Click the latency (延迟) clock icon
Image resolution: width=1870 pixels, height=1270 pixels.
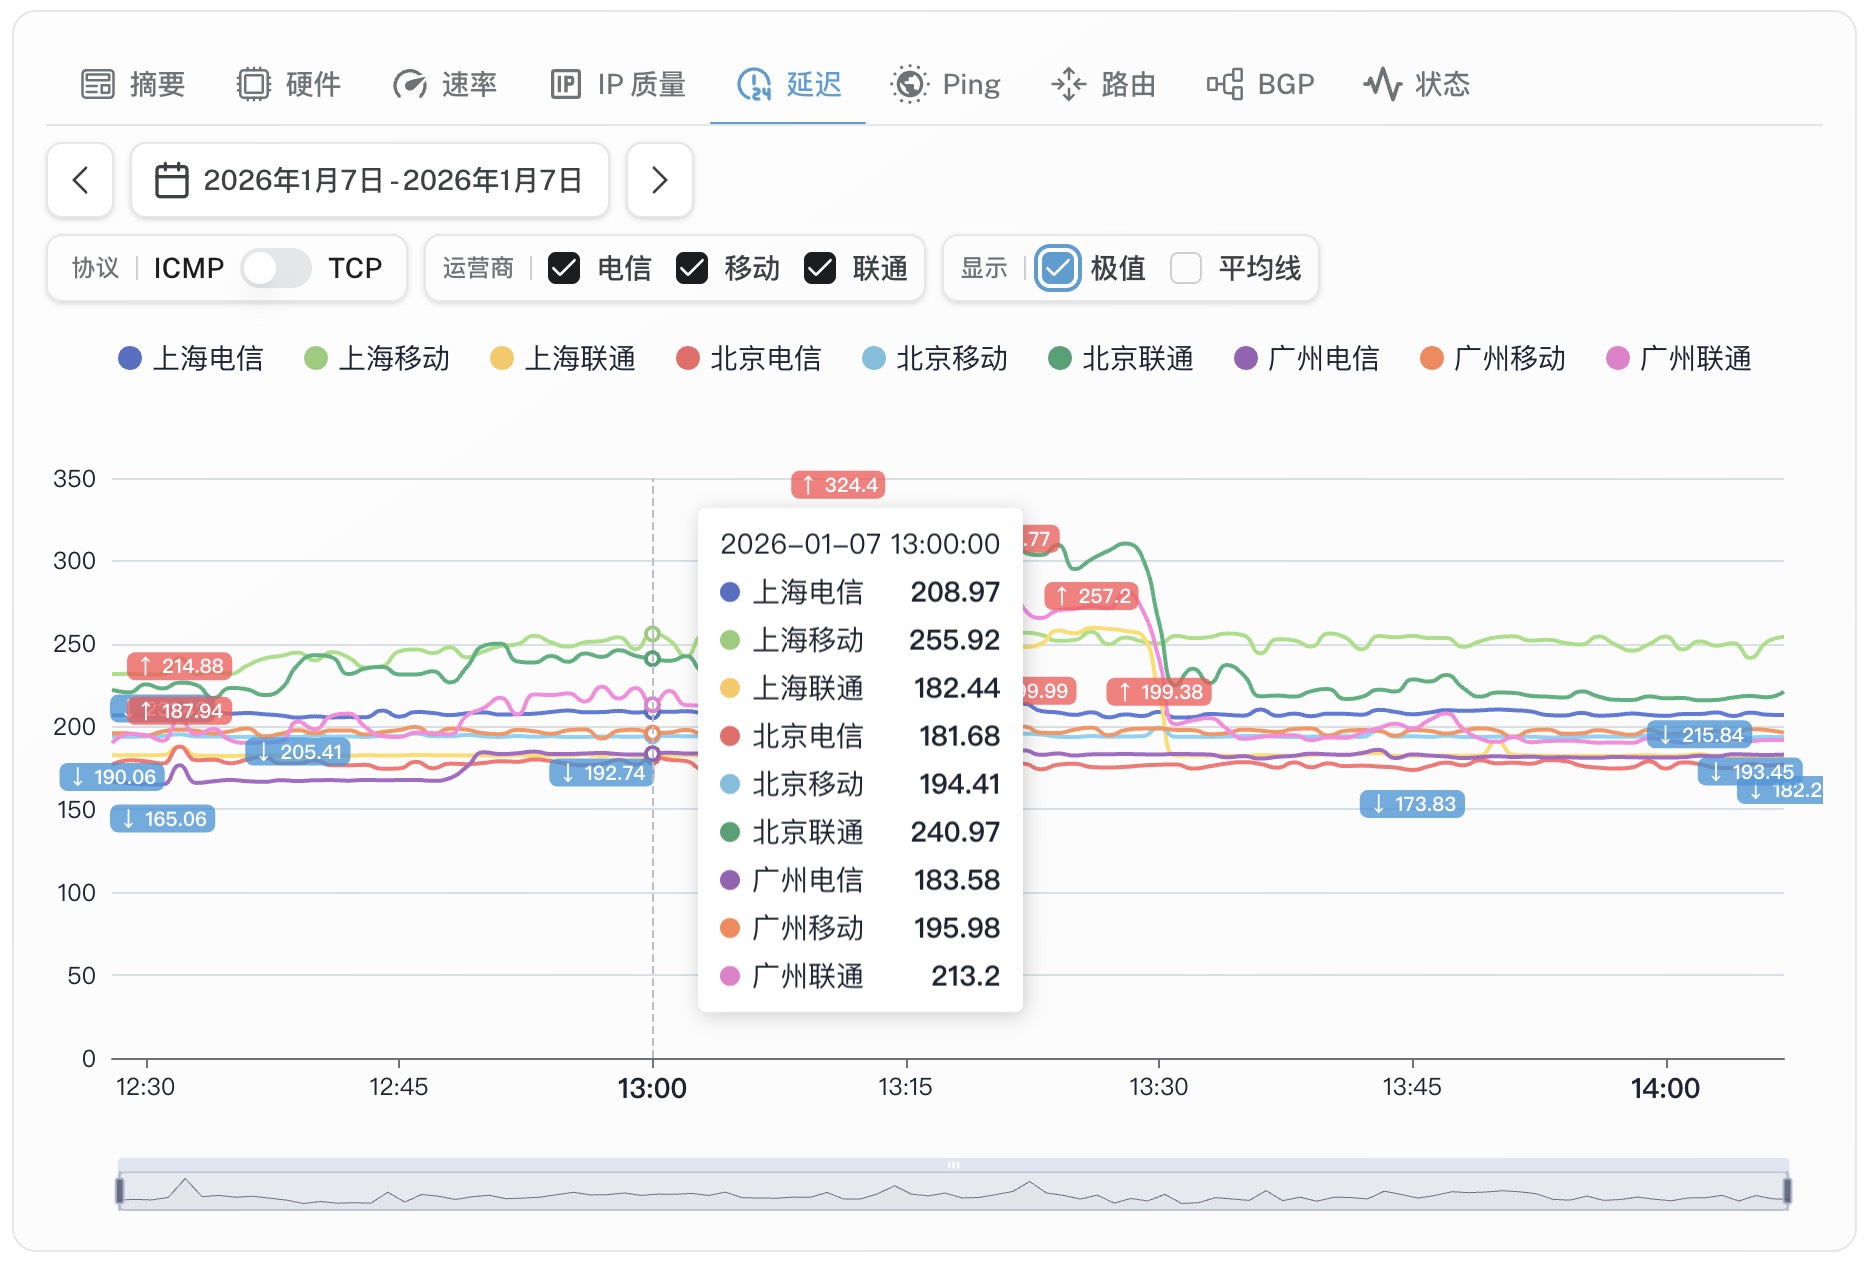pyautogui.click(x=754, y=84)
